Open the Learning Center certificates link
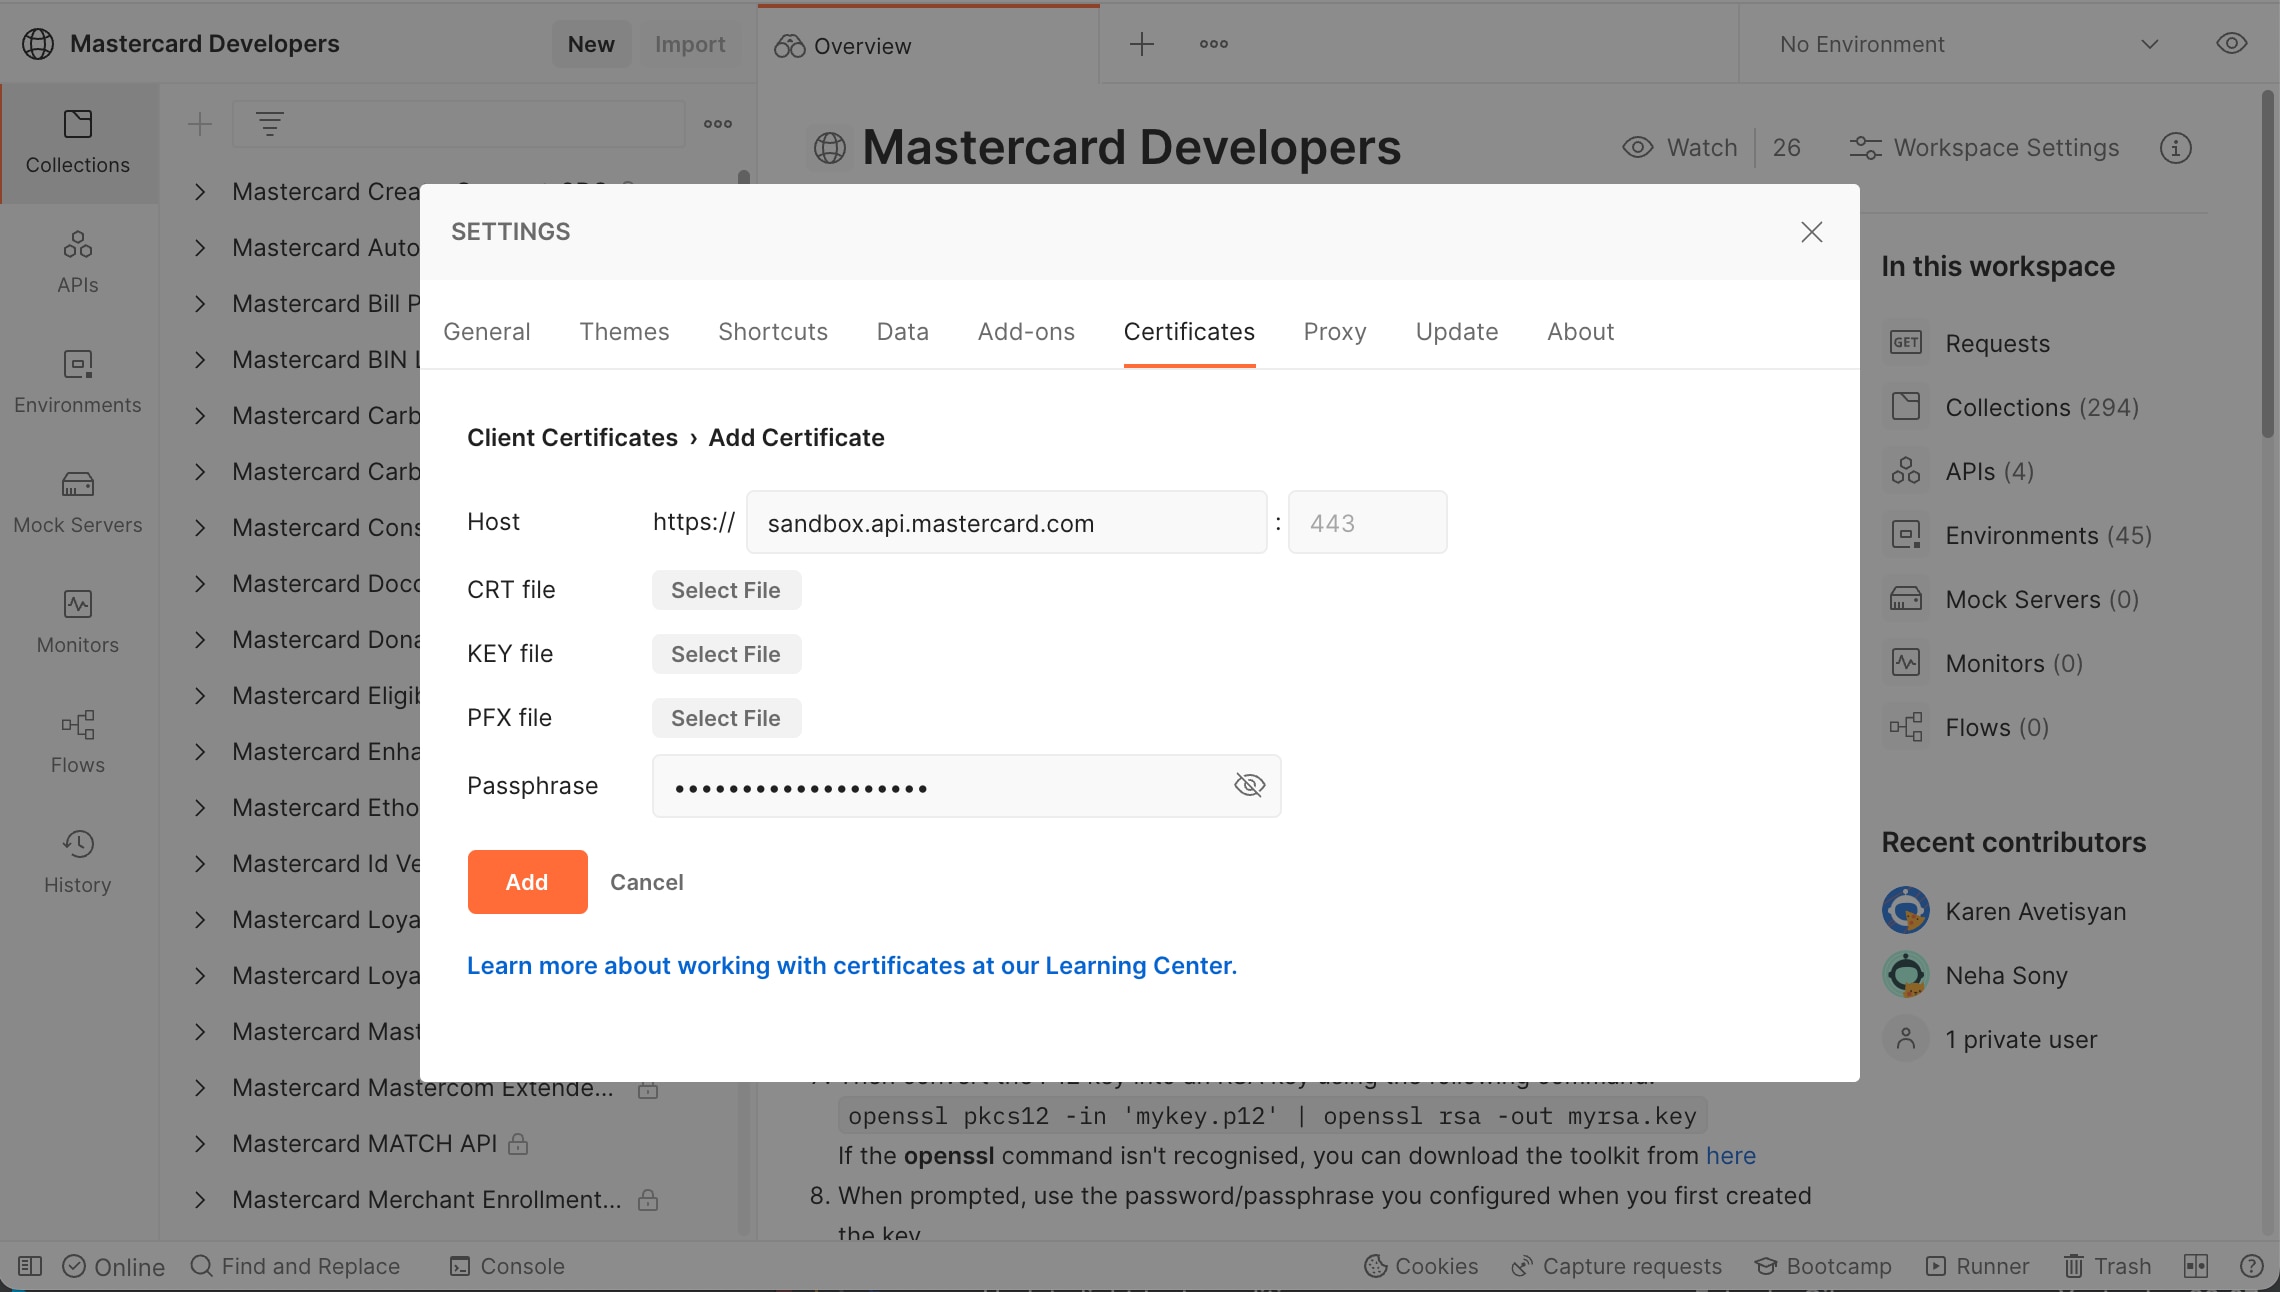2280x1292 pixels. [851, 965]
